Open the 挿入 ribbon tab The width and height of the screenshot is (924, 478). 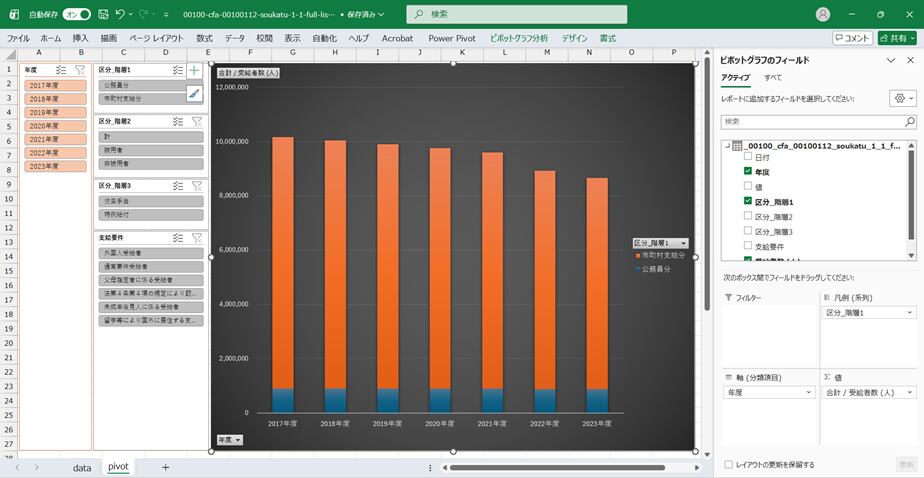tap(81, 38)
